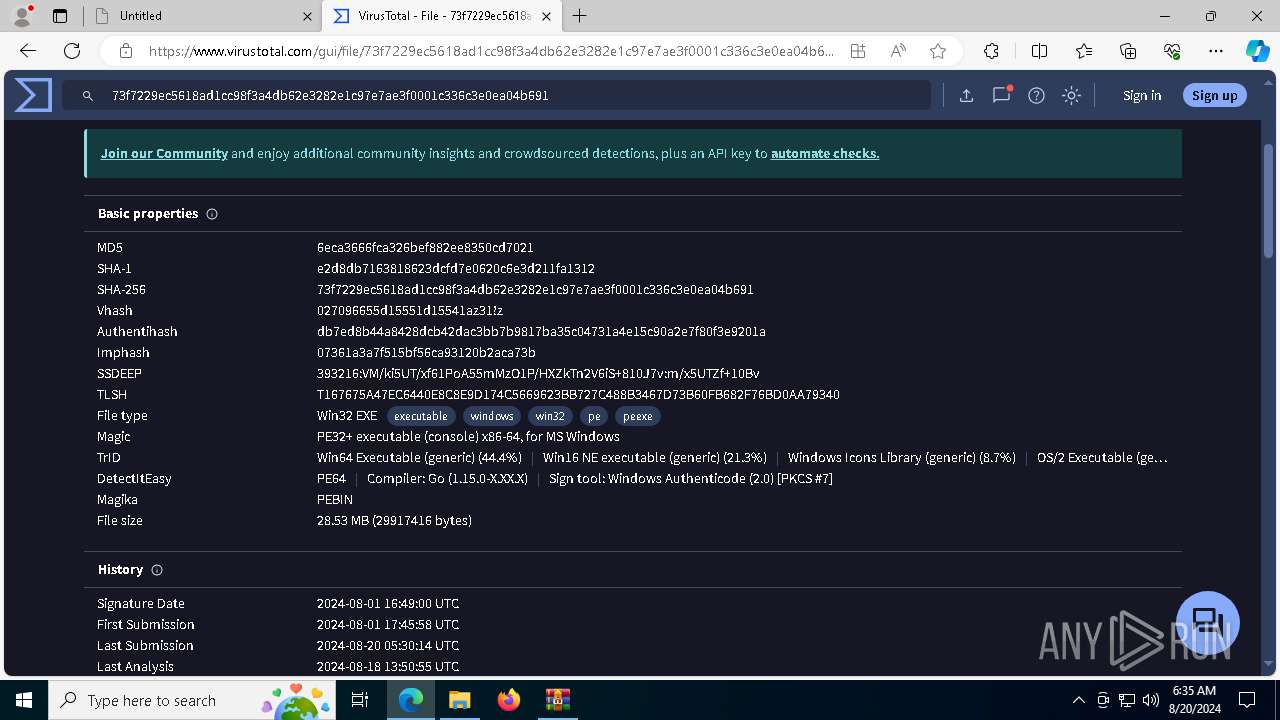Click the Microsoft Edge taskbar icon
Viewport: 1280px width, 720px height.
point(411,700)
